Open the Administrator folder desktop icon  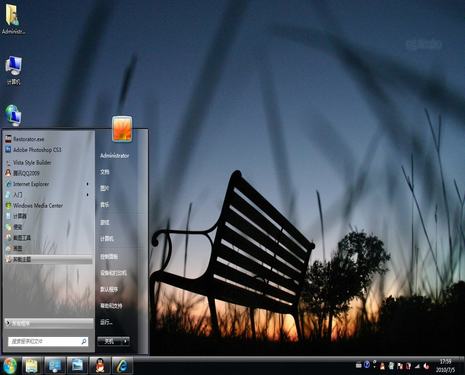[13, 19]
